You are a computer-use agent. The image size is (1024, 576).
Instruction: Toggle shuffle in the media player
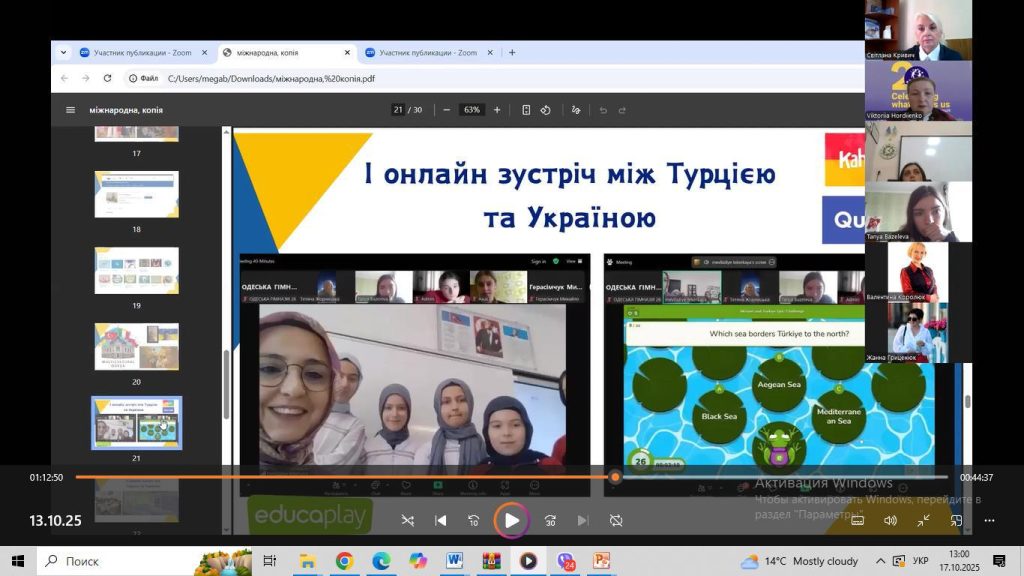(407, 520)
